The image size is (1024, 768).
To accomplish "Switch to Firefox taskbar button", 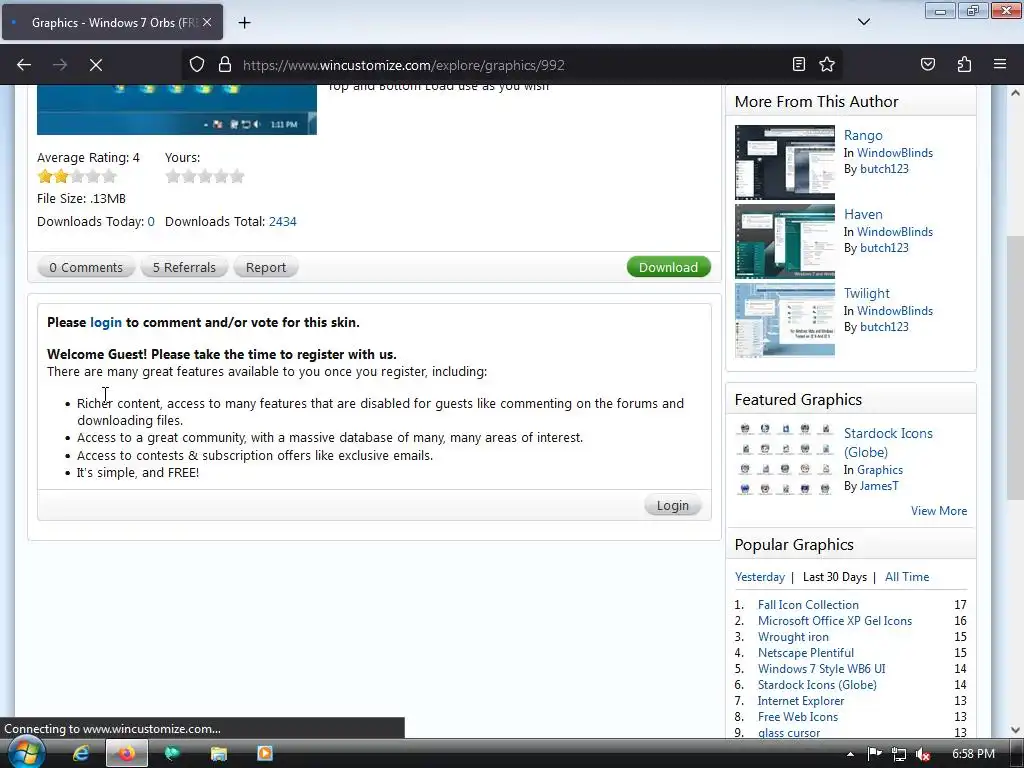I will (x=127, y=754).
